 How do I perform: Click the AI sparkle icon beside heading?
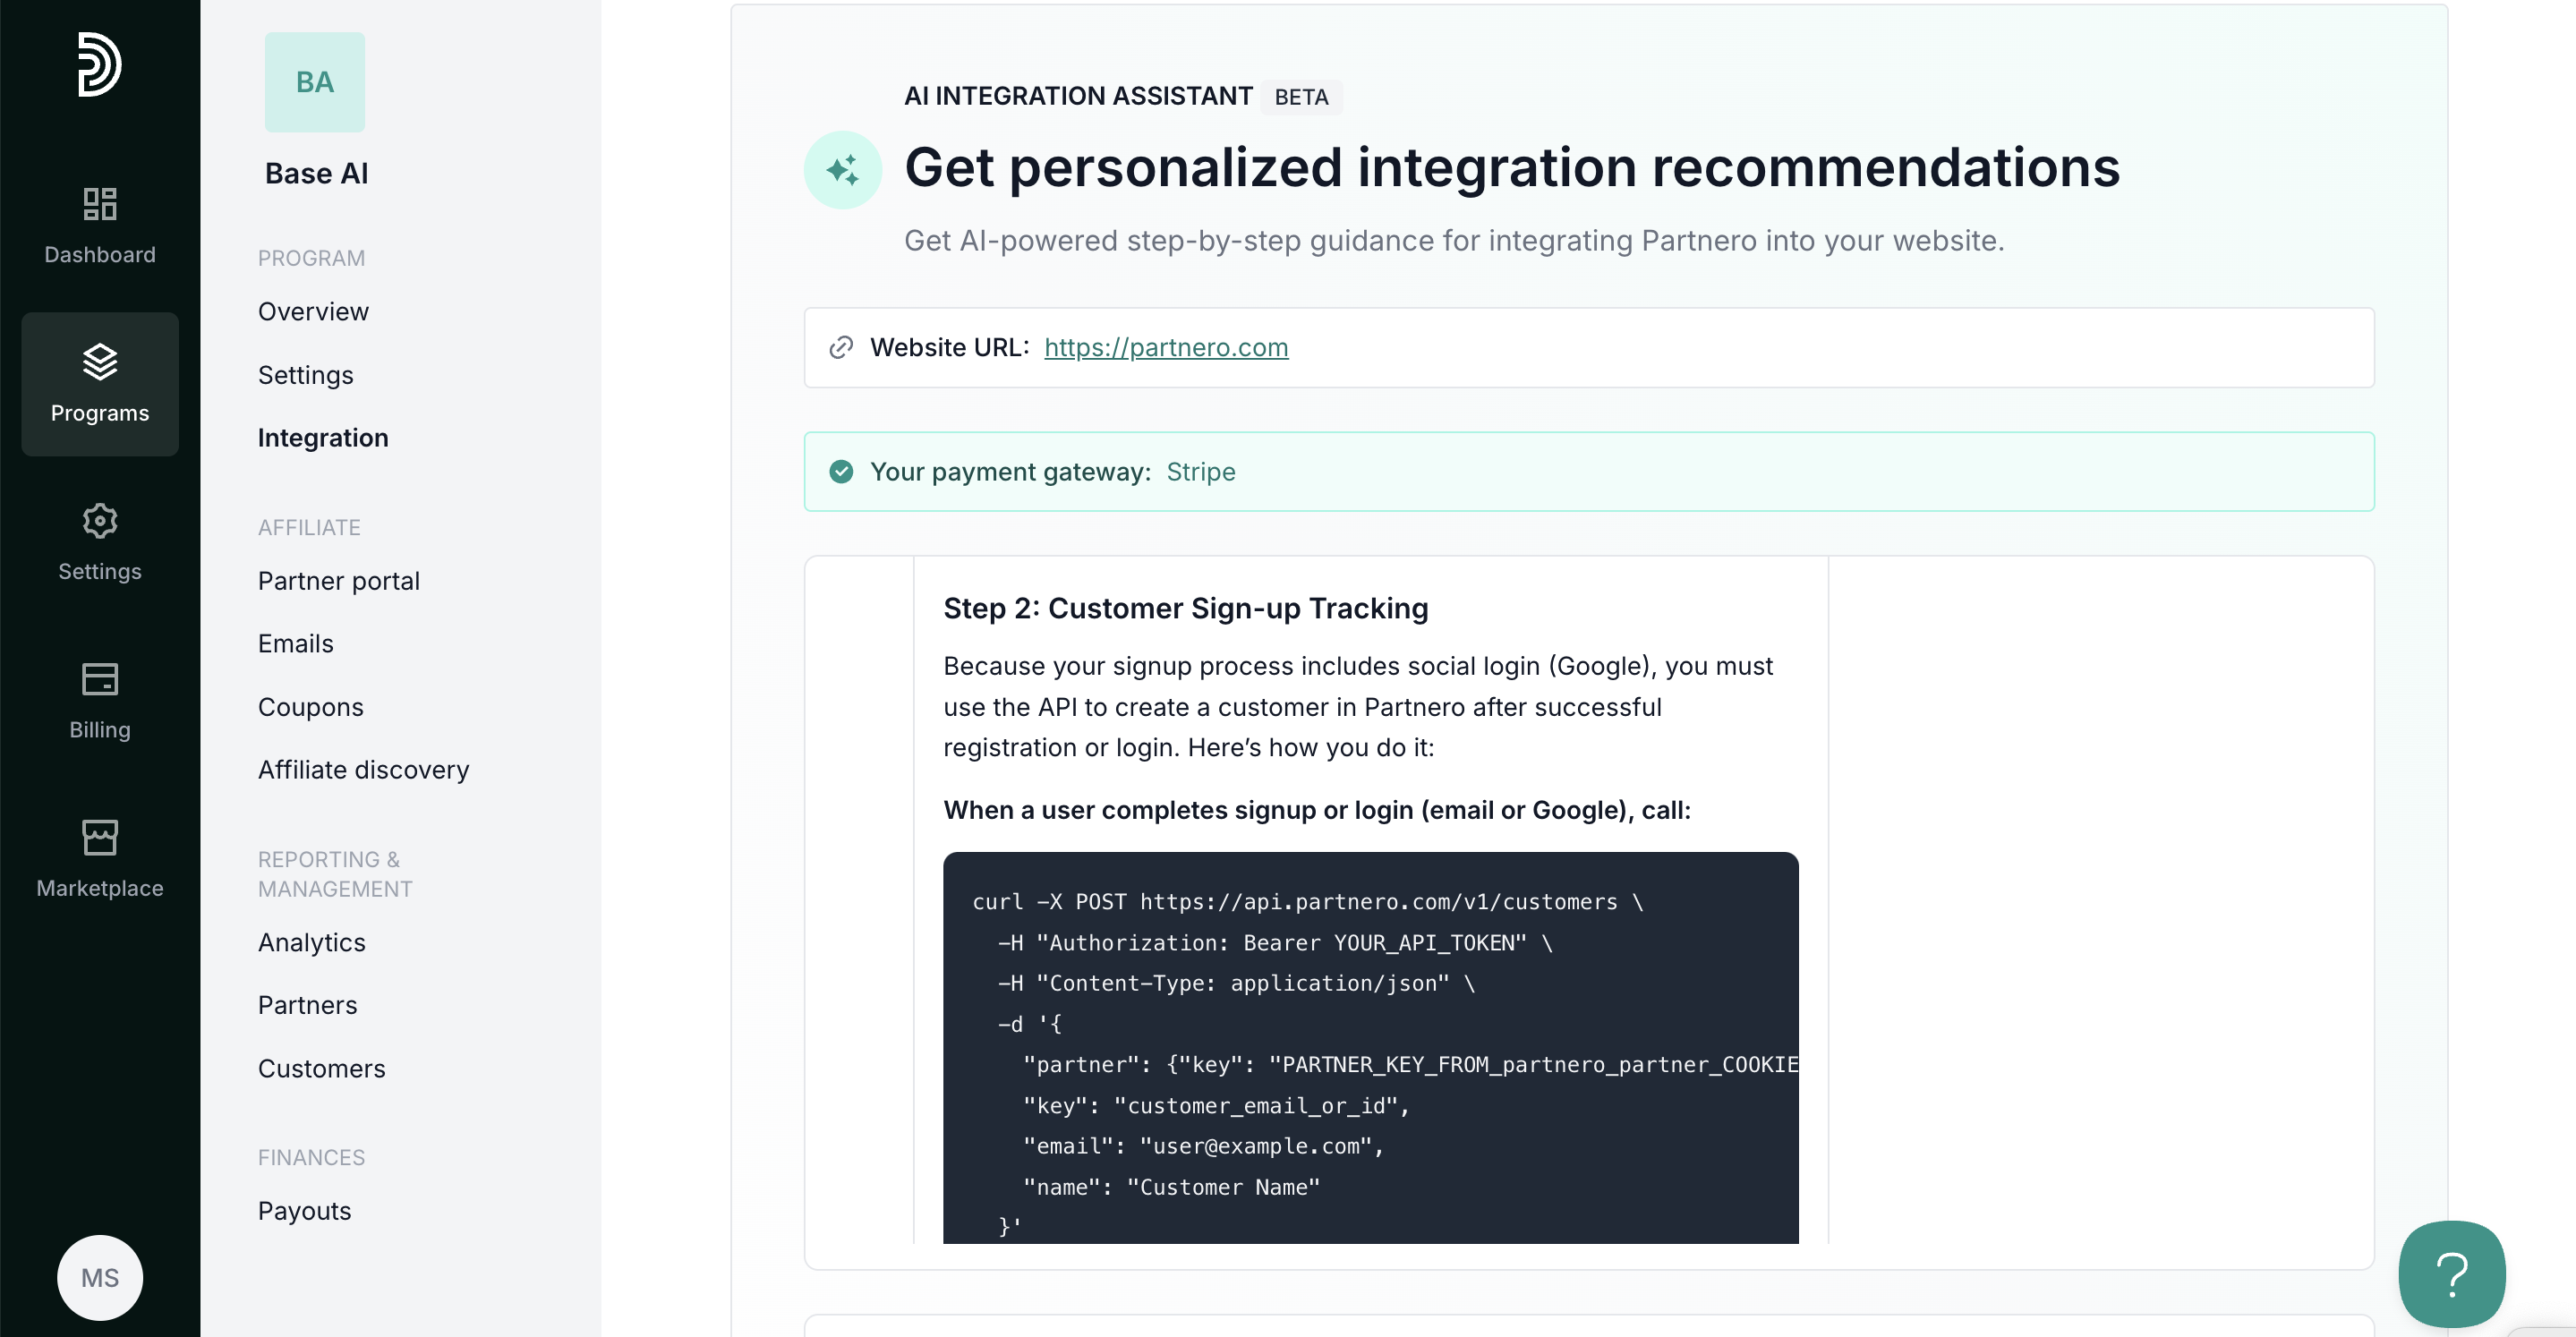843,170
